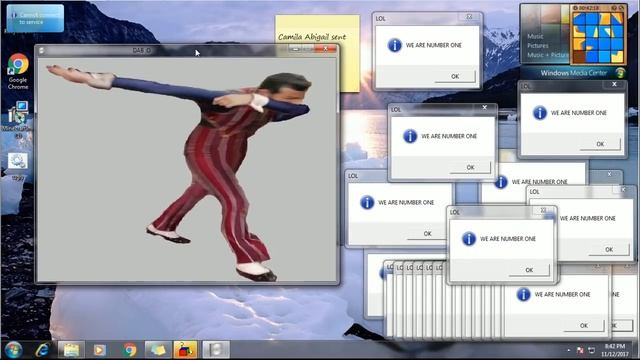Click the info icon in frontmost LOL dialog

coord(469,239)
